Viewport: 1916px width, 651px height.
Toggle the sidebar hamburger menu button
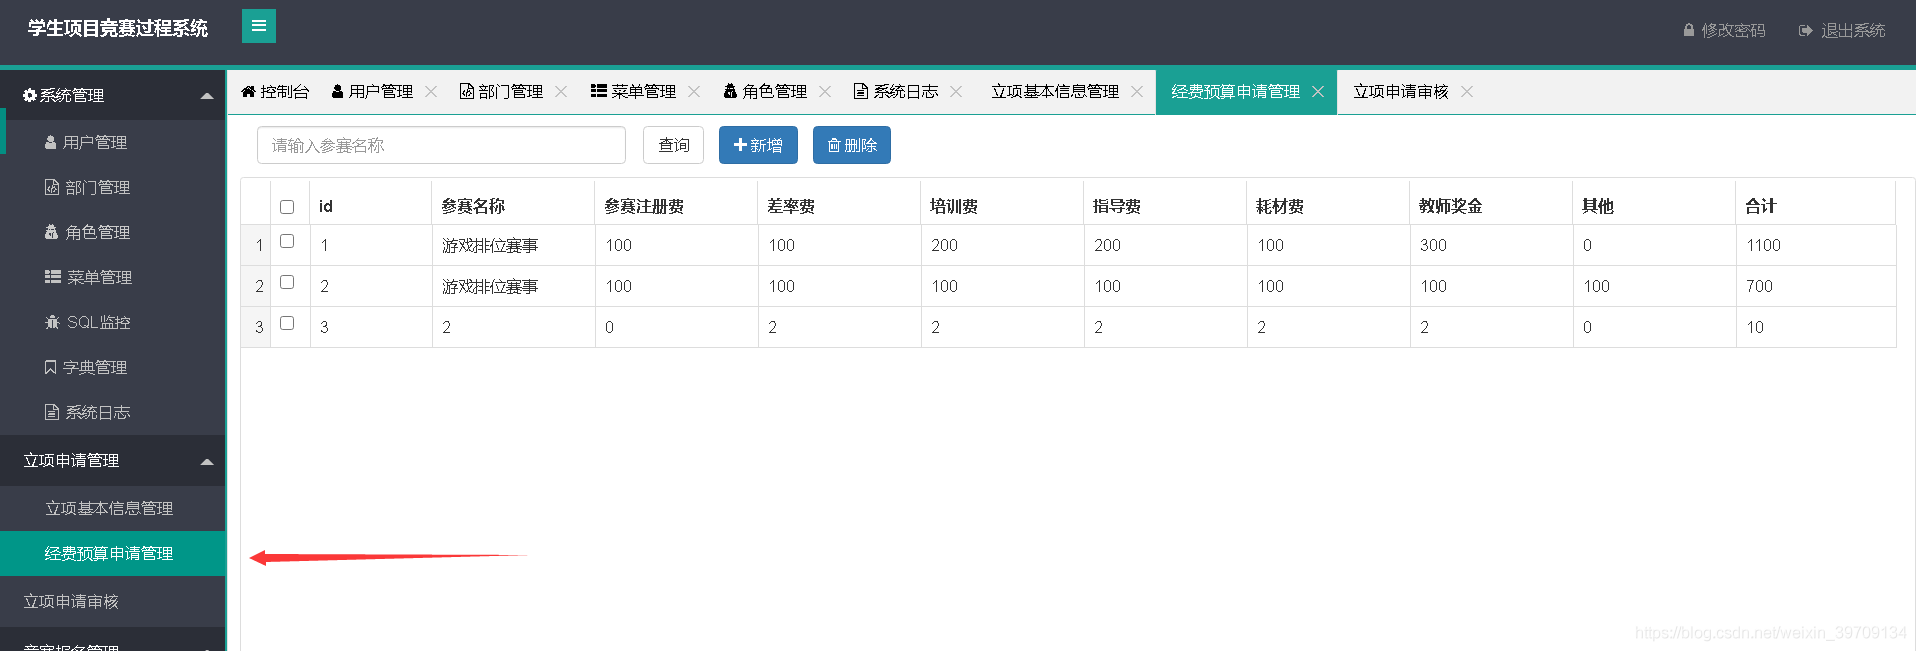[x=259, y=26]
